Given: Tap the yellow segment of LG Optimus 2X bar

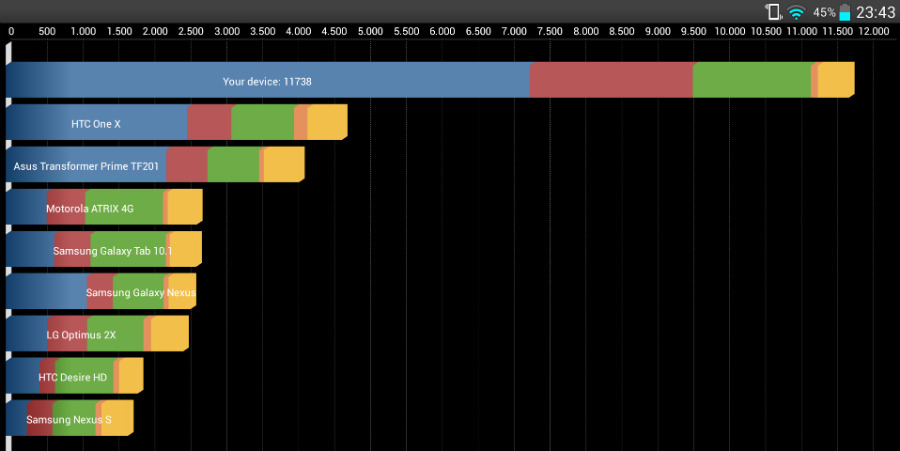Looking at the screenshot, I should pos(170,334).
